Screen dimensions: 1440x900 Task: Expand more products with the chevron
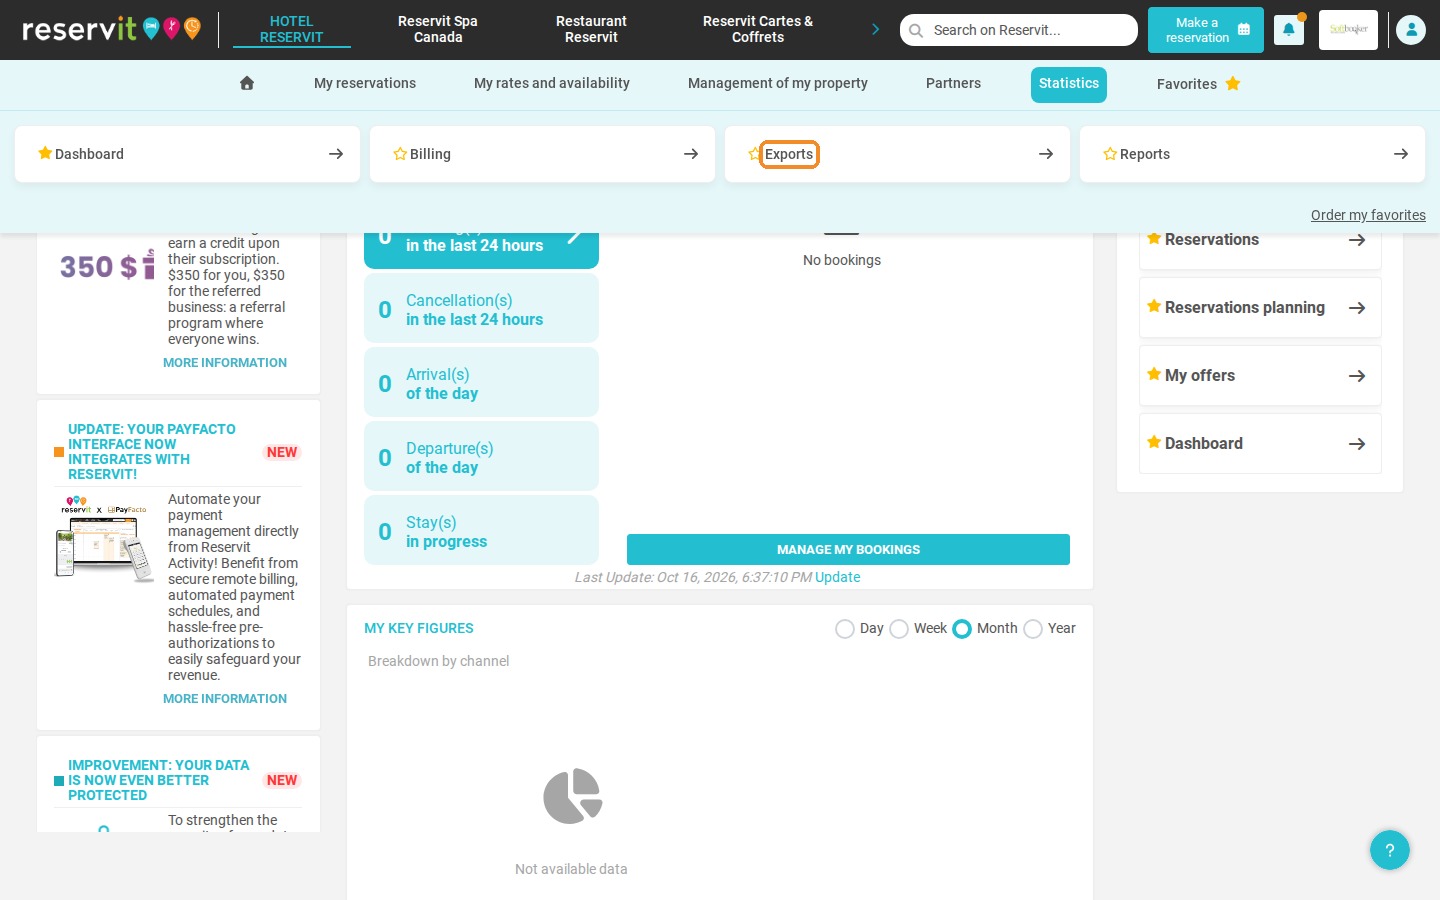click(x=876, y=29)
